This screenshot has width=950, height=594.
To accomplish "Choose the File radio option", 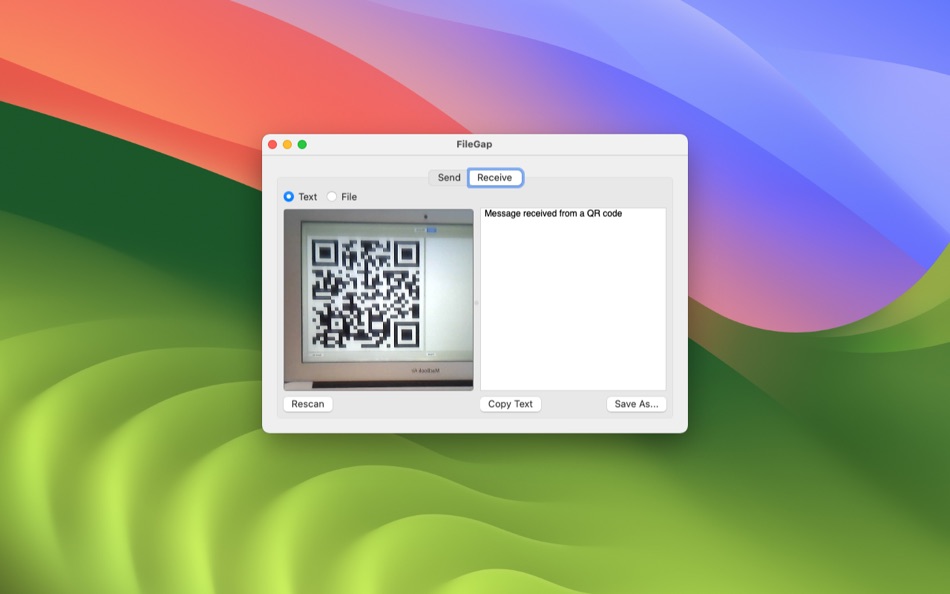I will click(x=342, y=196).
